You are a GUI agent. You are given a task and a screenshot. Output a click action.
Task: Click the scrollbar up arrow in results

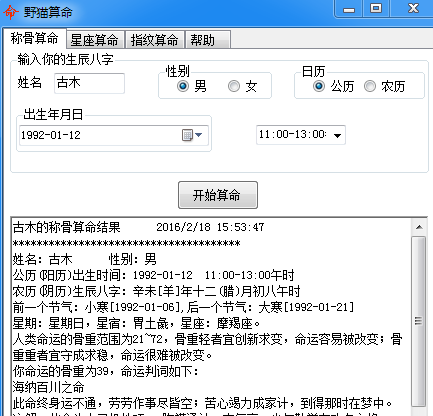click(419, 227)
